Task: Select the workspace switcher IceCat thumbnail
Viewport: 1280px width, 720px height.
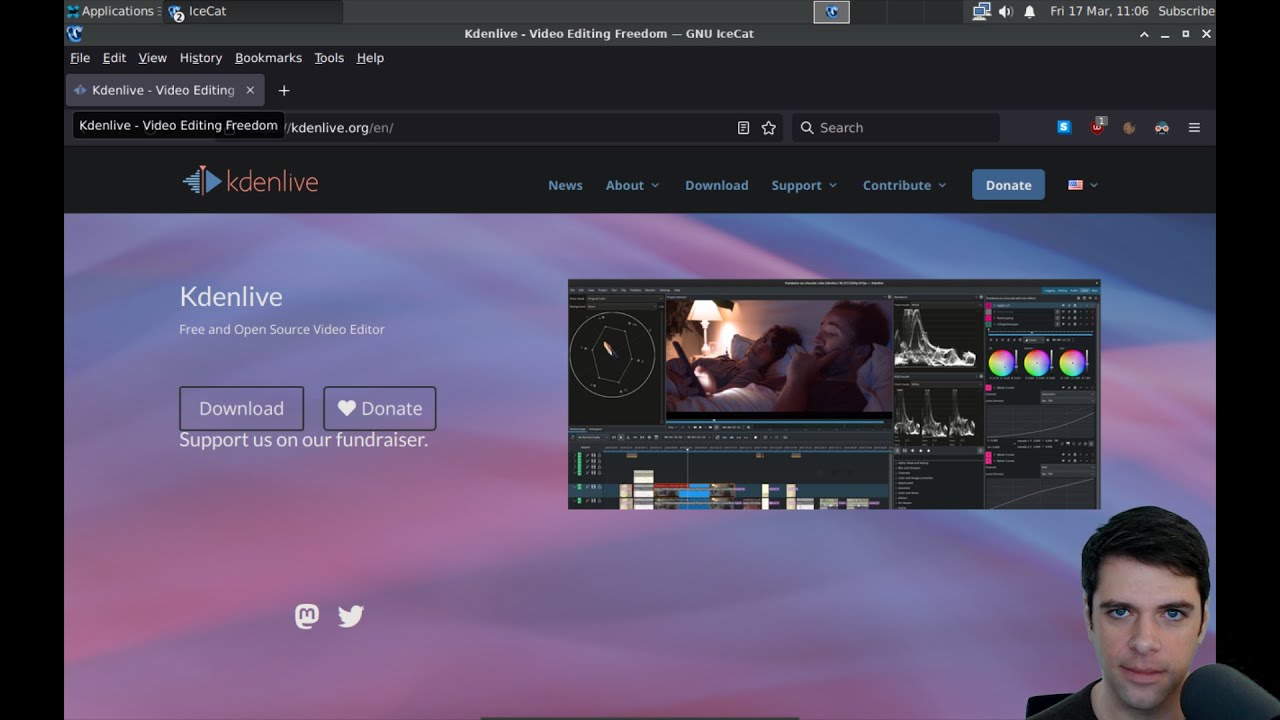Action: (x=832, y=12)
